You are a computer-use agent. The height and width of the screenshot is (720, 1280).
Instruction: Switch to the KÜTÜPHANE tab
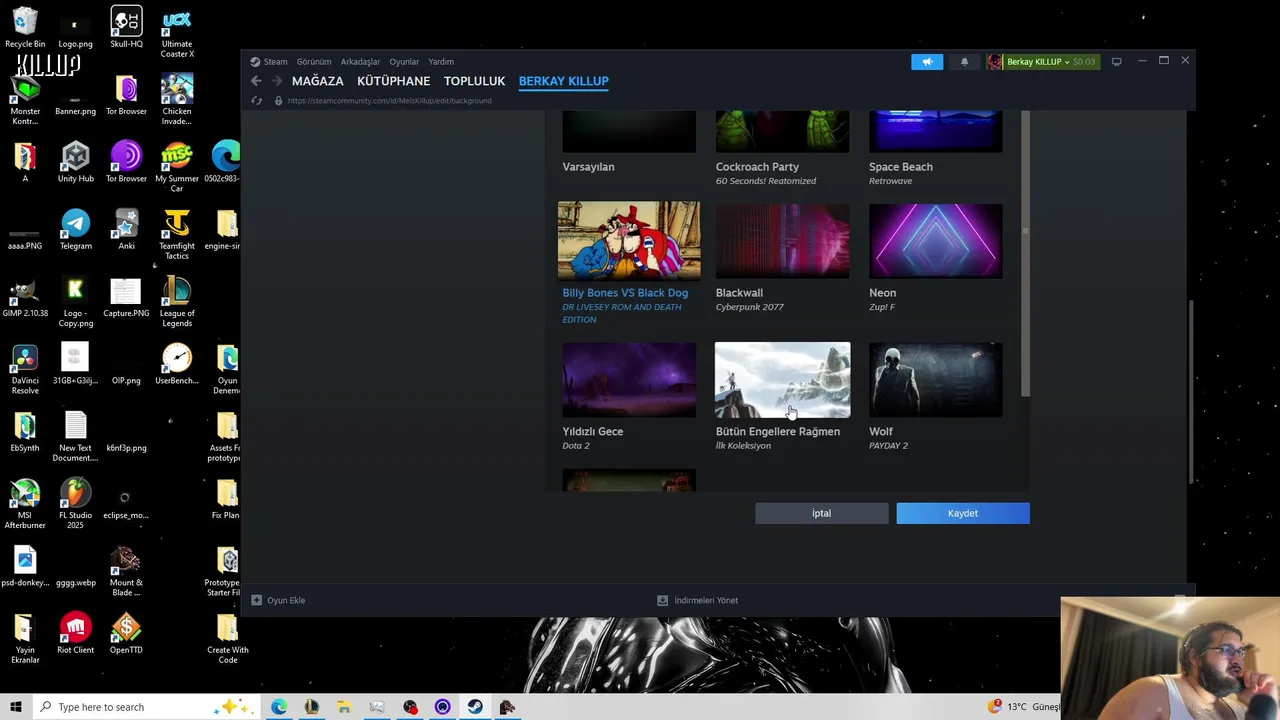click(x=393, y=81)
